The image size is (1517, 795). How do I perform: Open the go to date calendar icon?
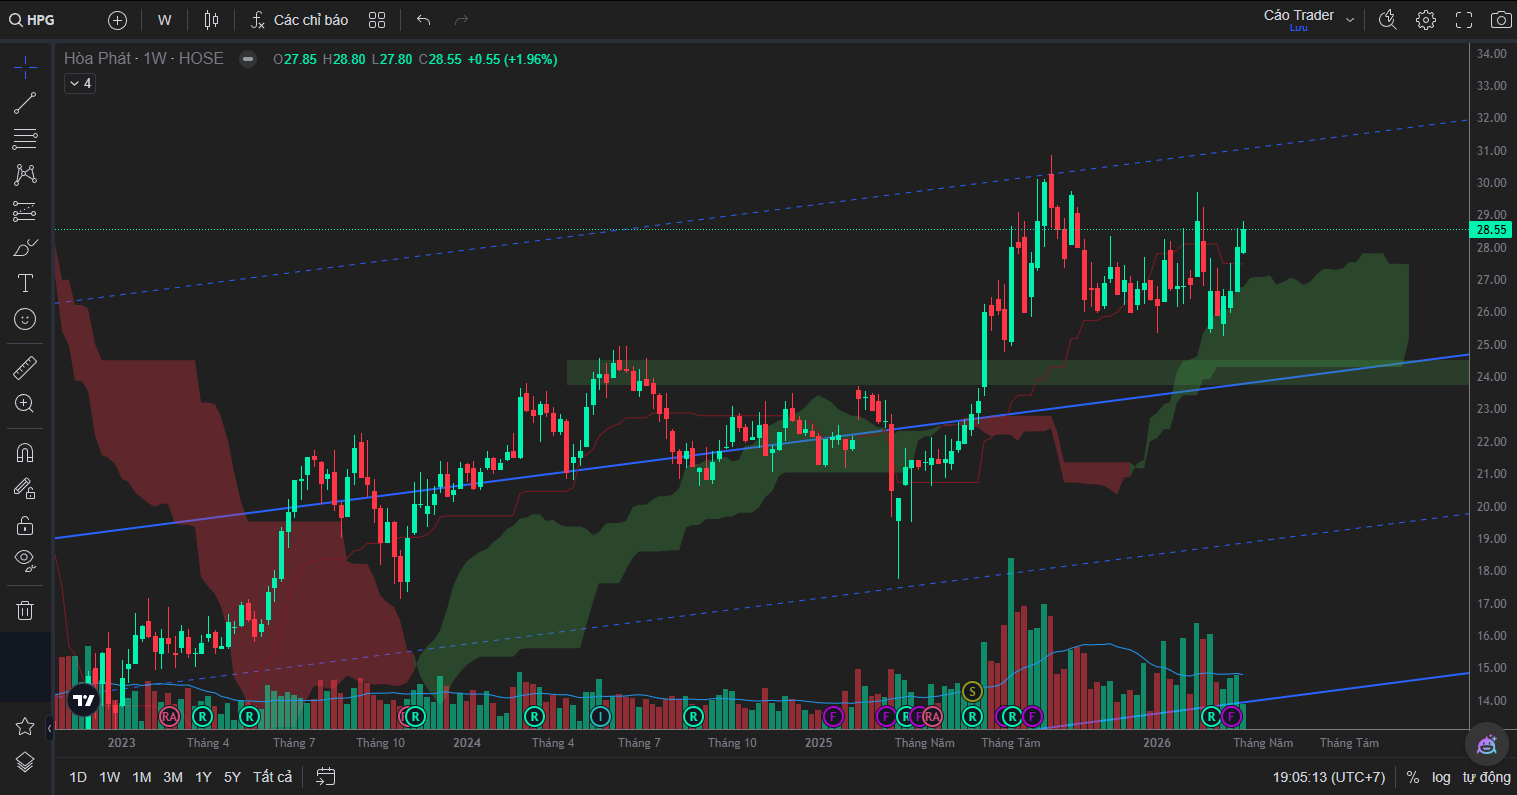tap(326, 776)
